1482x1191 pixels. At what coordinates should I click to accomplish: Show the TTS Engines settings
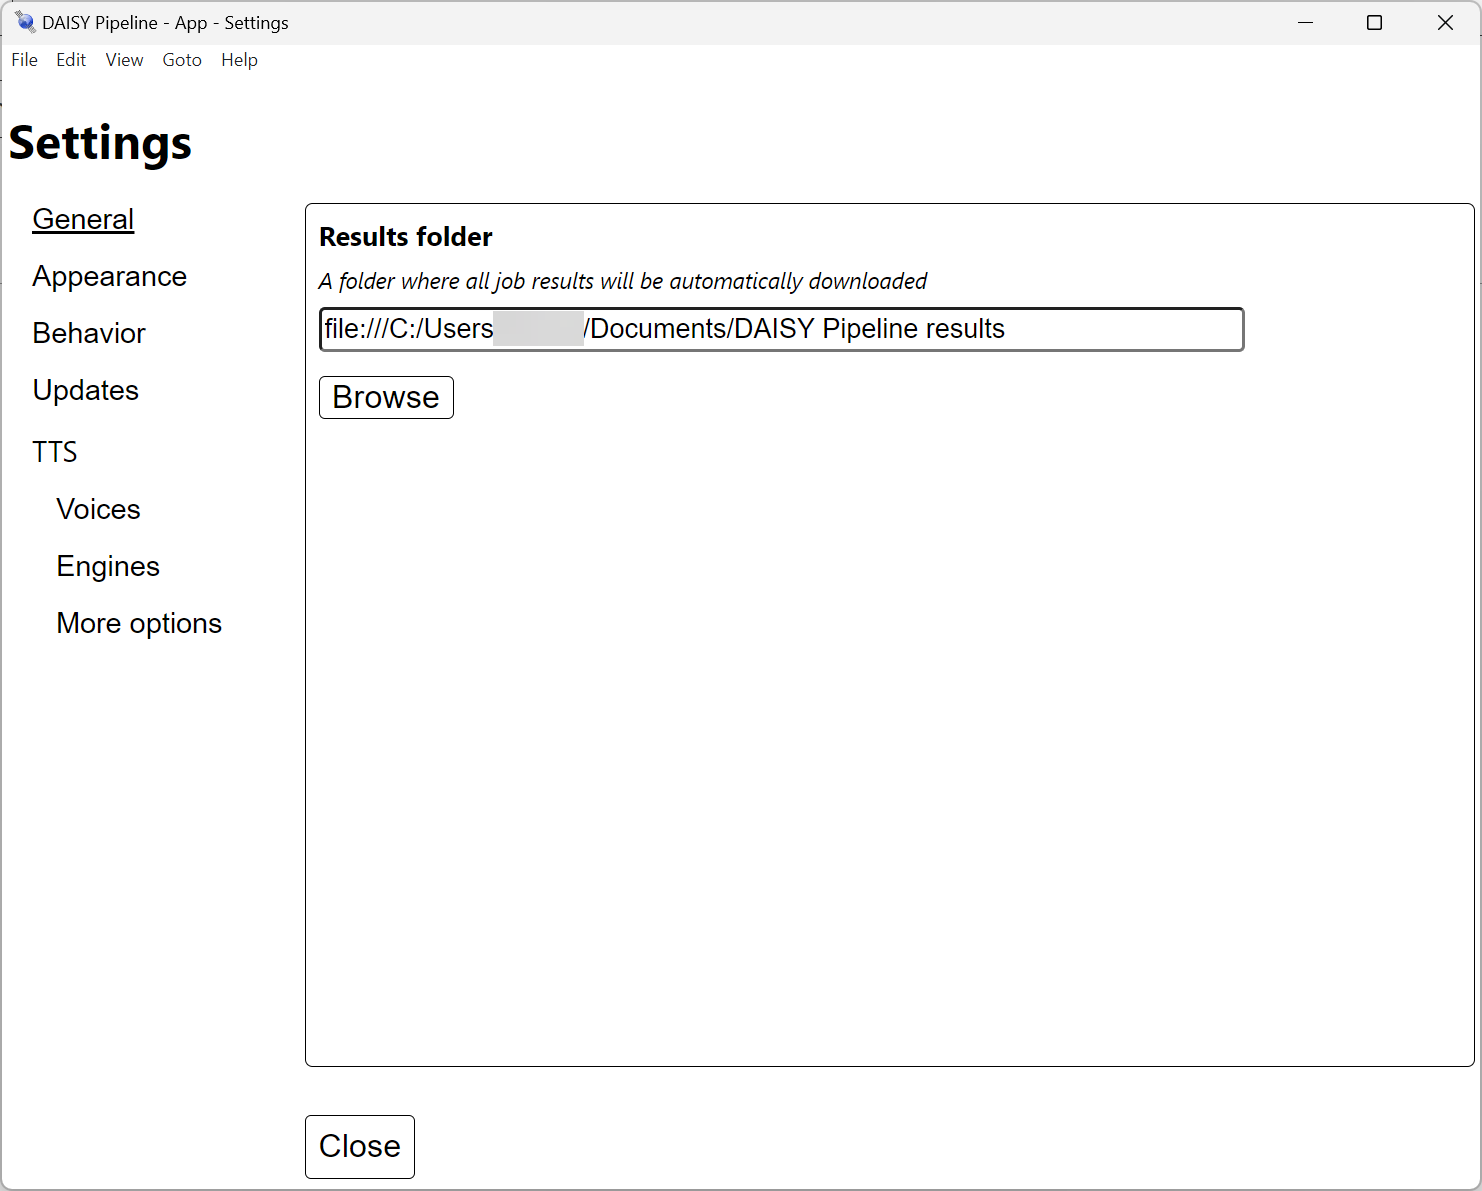tap(108, 566)
